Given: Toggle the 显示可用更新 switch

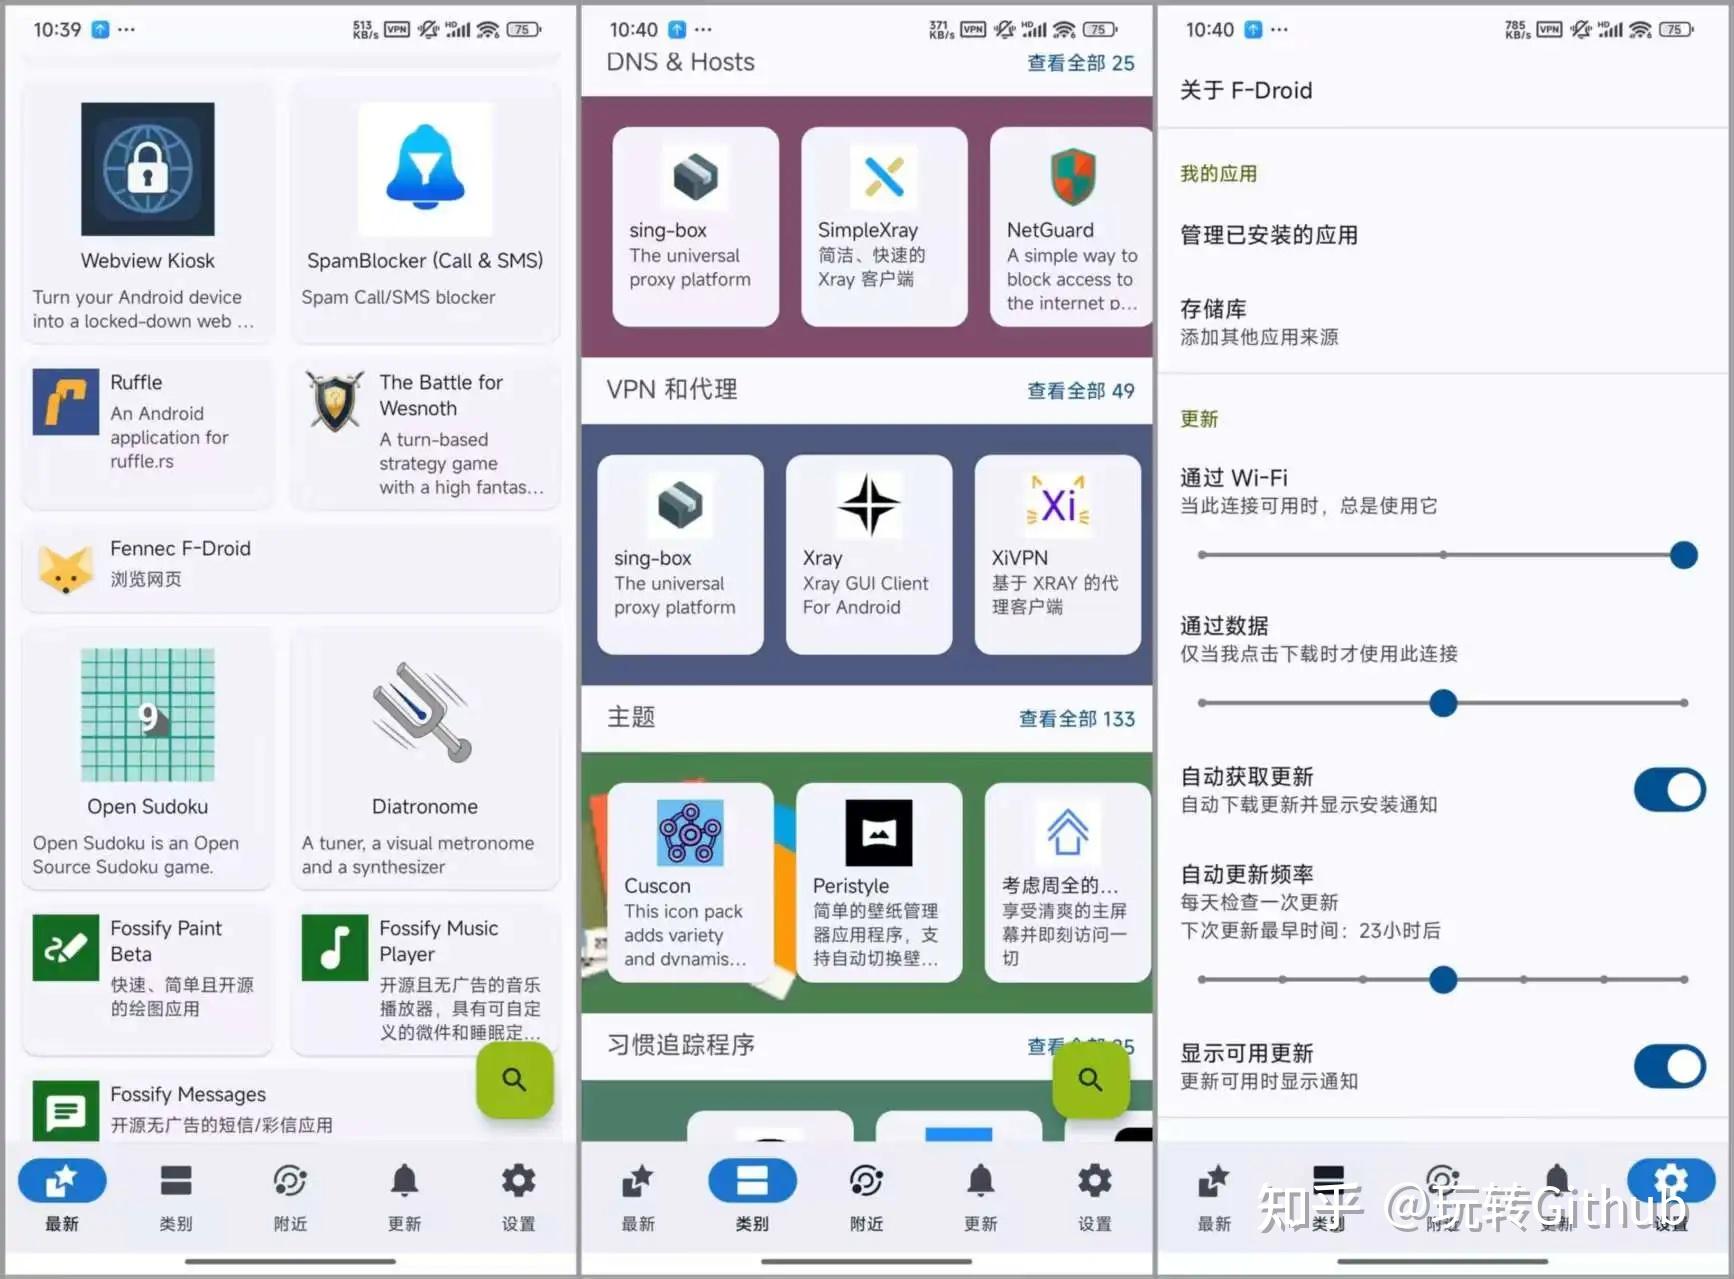Looking at the screenshot, I should click(1669, 1067).
